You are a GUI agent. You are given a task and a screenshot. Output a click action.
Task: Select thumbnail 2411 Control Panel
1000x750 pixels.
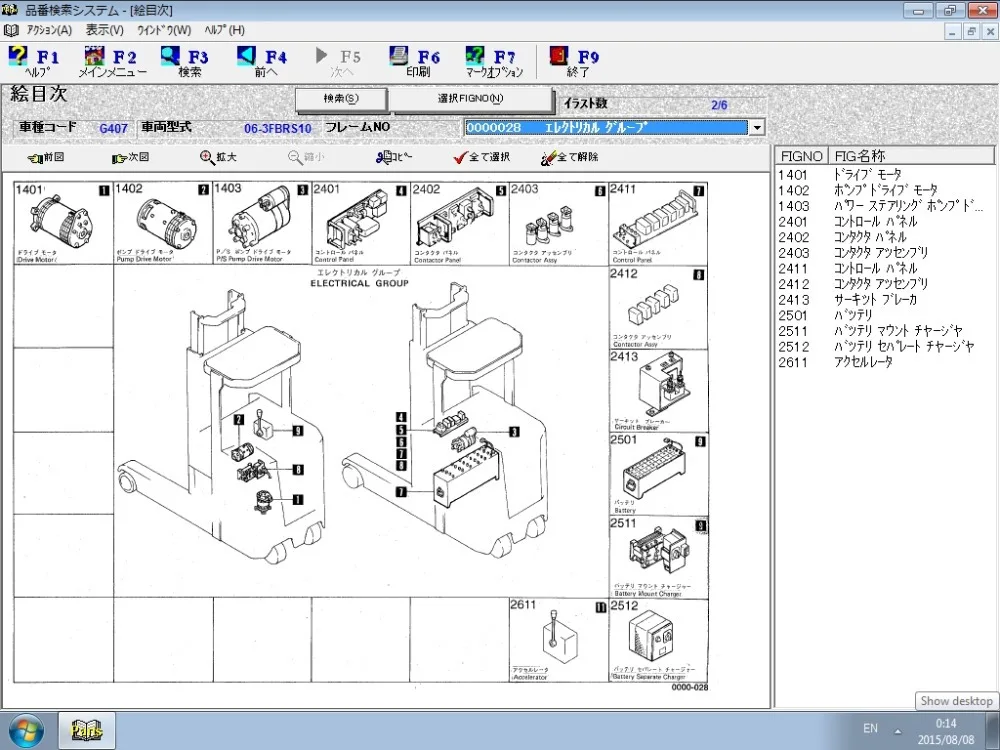(658, 223)
